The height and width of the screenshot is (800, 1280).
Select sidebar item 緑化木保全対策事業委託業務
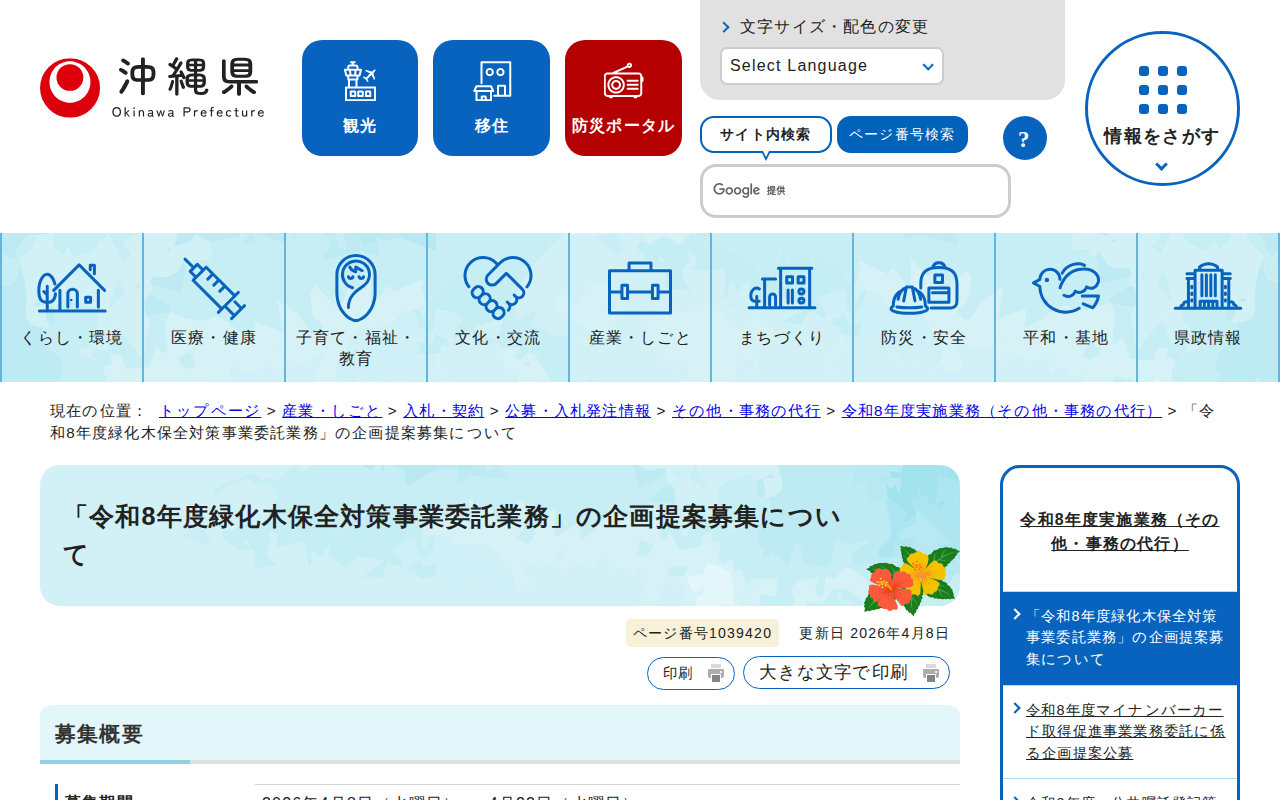pyautogui.click(x=1120, y=638)
